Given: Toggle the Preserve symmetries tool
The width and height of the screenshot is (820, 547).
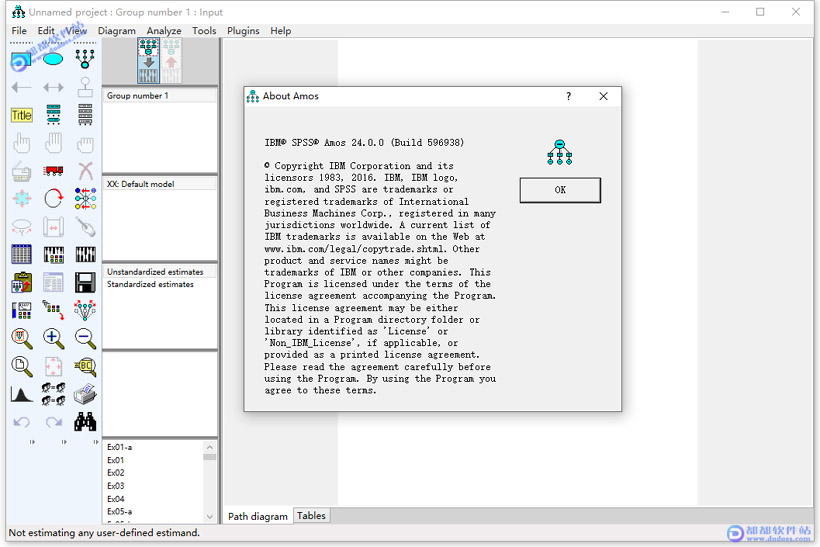Looking at the screenshot, I should tap(85, 310).
